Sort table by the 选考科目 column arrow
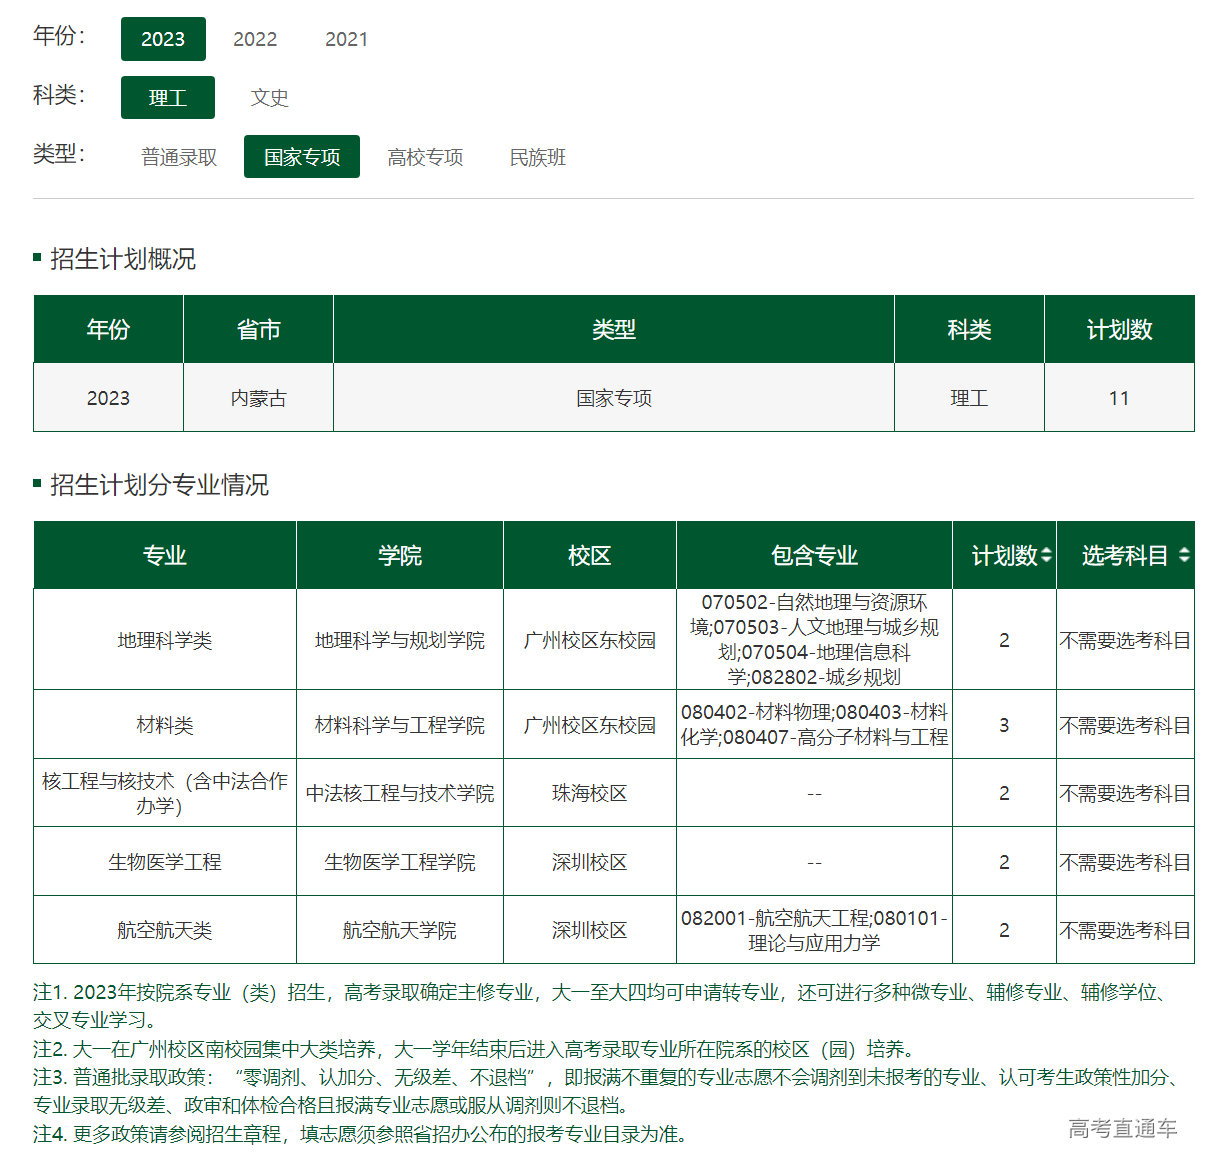Screen dimensions: 1206x1168 (1185, 555)
